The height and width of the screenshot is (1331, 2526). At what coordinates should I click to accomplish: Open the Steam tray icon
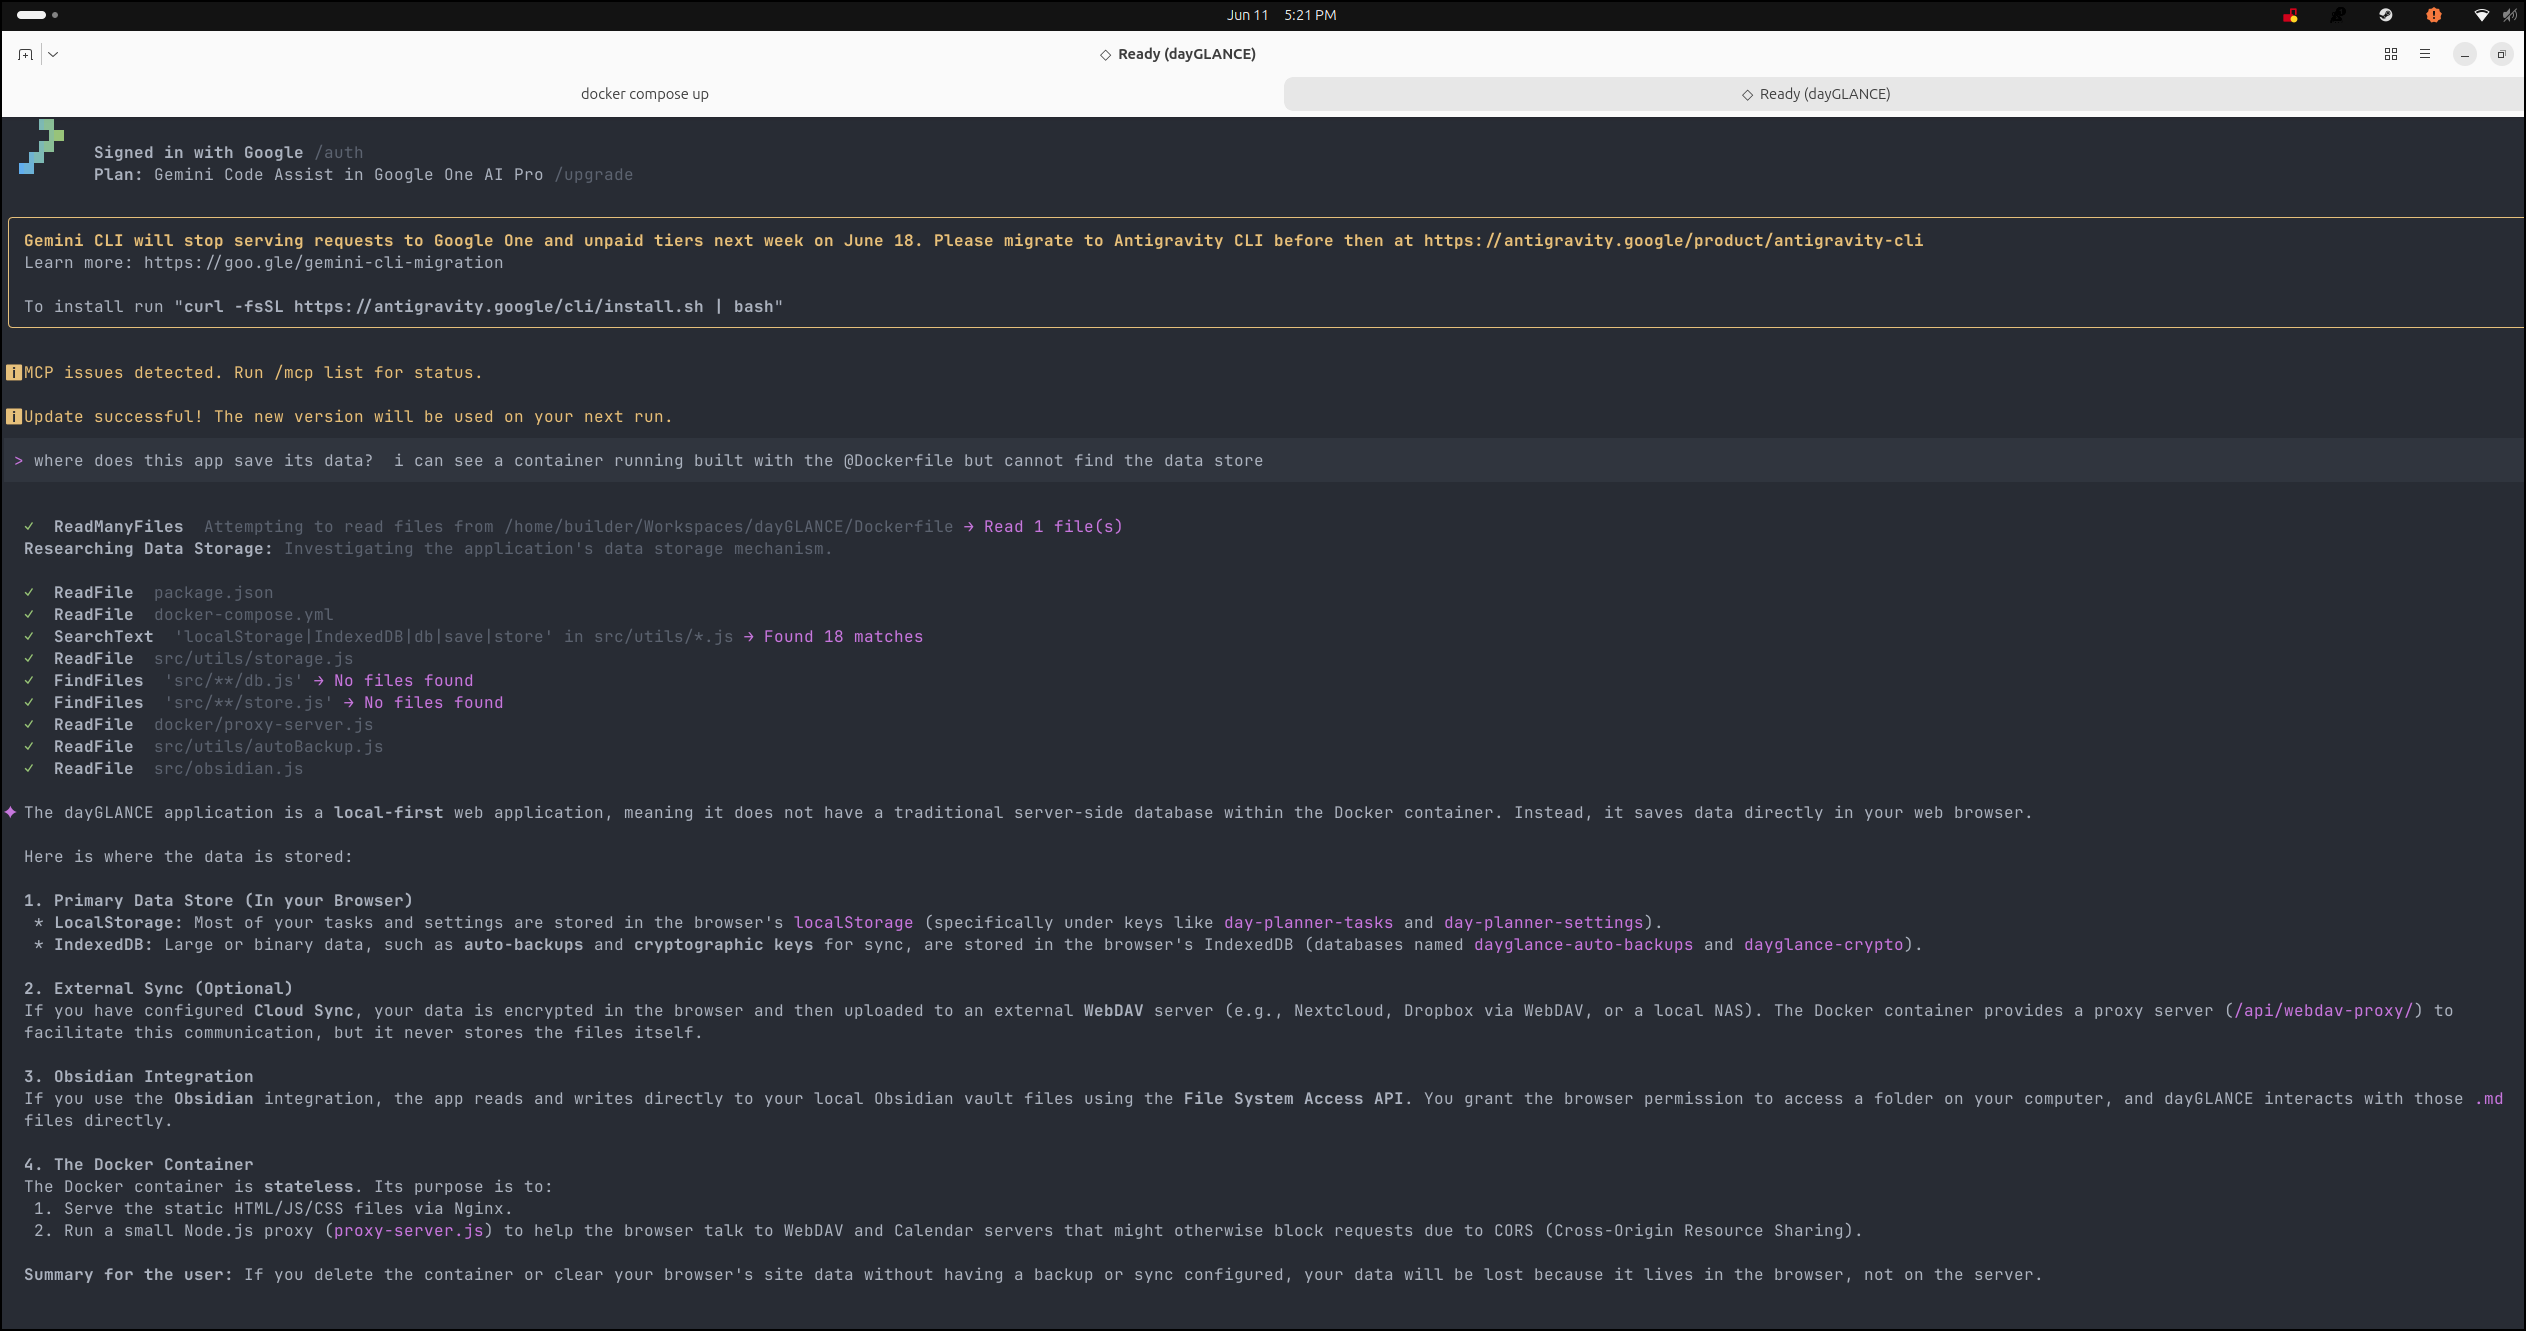[x=2386, y=15]
